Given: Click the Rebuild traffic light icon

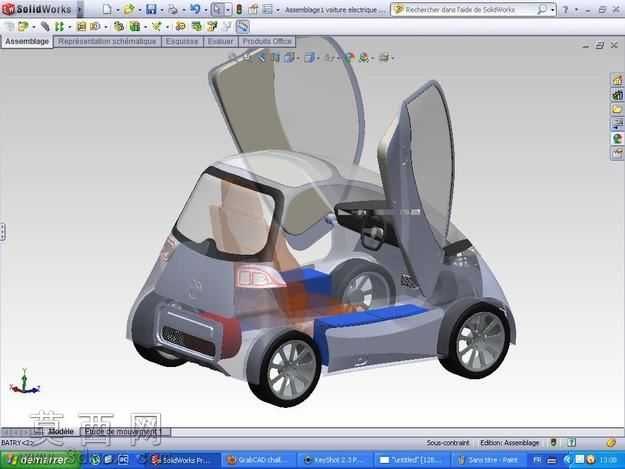Looking at the screenshot, I should [239, 9].
